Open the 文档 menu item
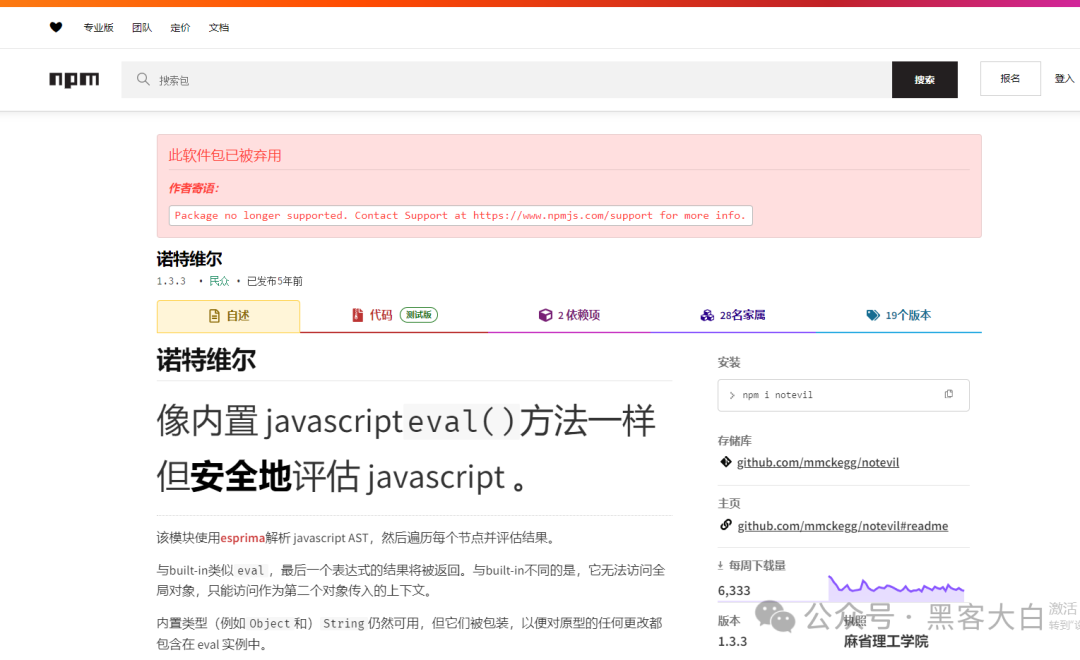The width and height of the screenshot is (1080, 660). coord(218,27)
